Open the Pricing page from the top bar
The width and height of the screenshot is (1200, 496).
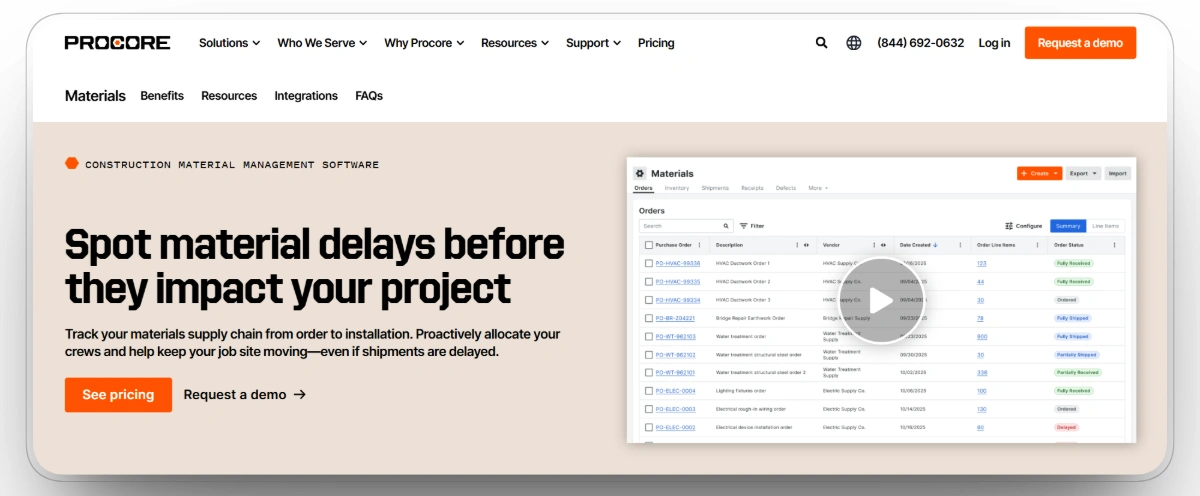[656, 43]
